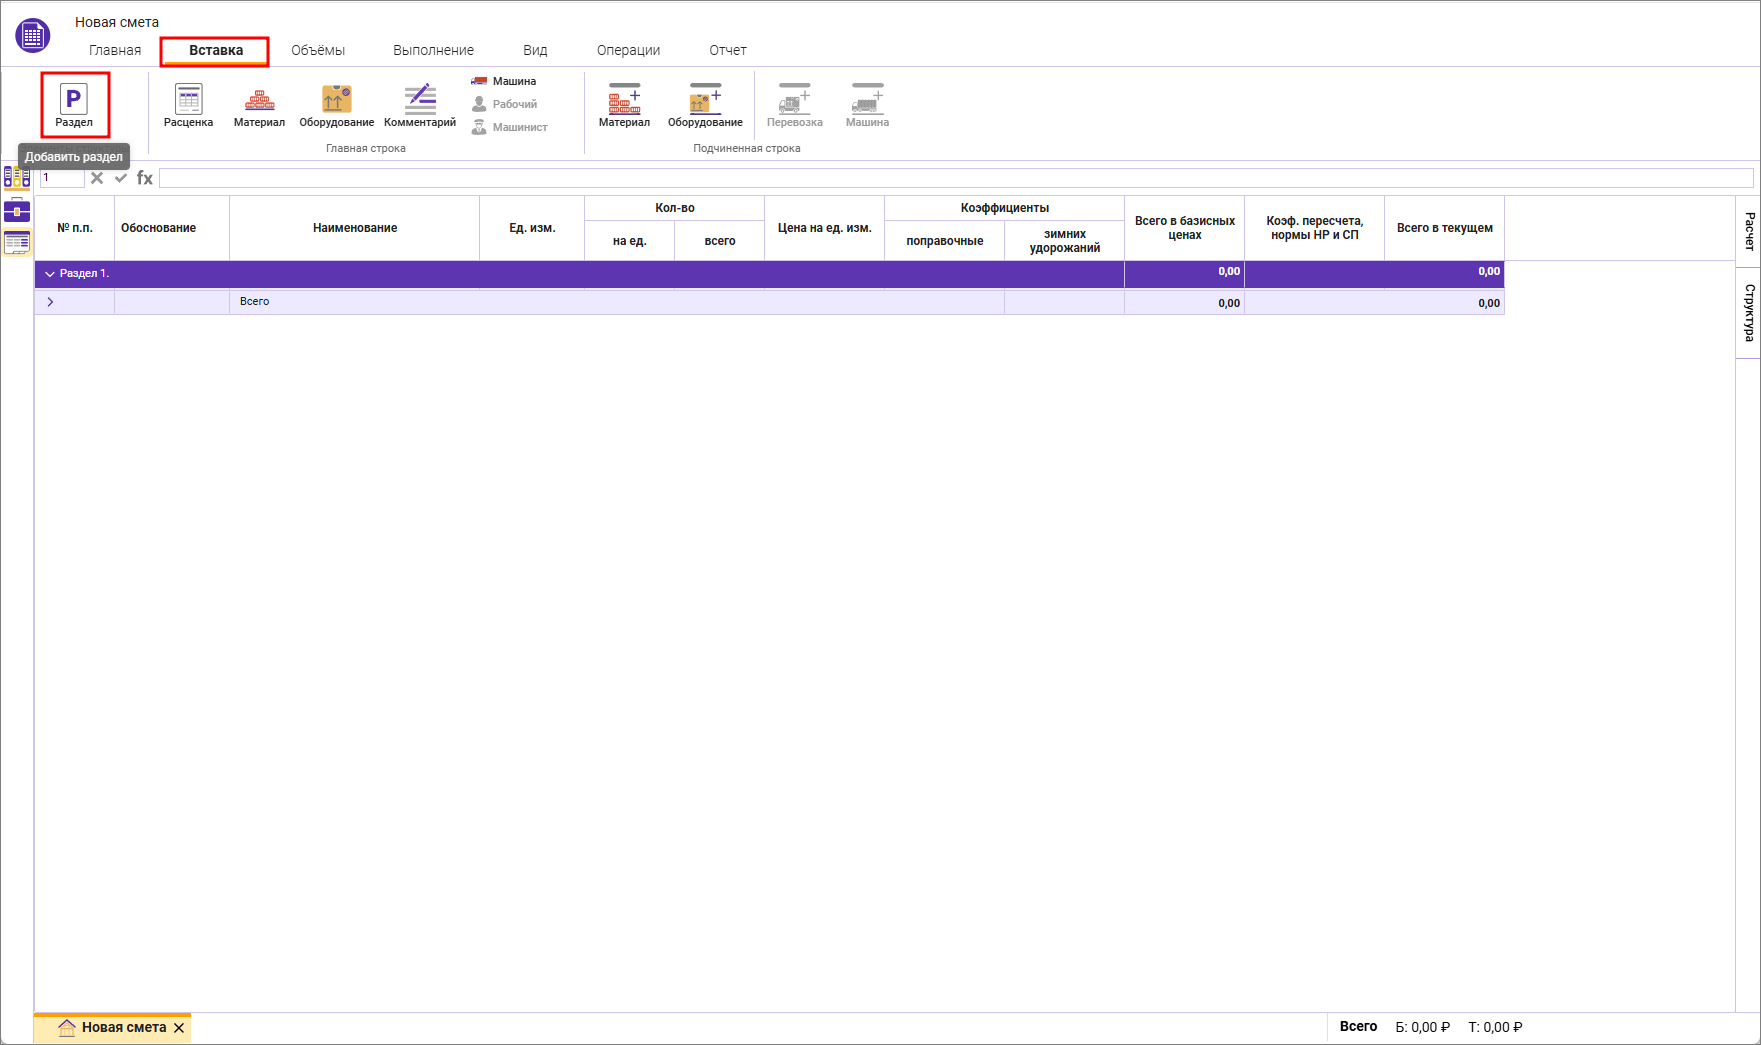1761x1045 pixels.
Task: Add subordinate Материал row
Action: pos(624,105)
